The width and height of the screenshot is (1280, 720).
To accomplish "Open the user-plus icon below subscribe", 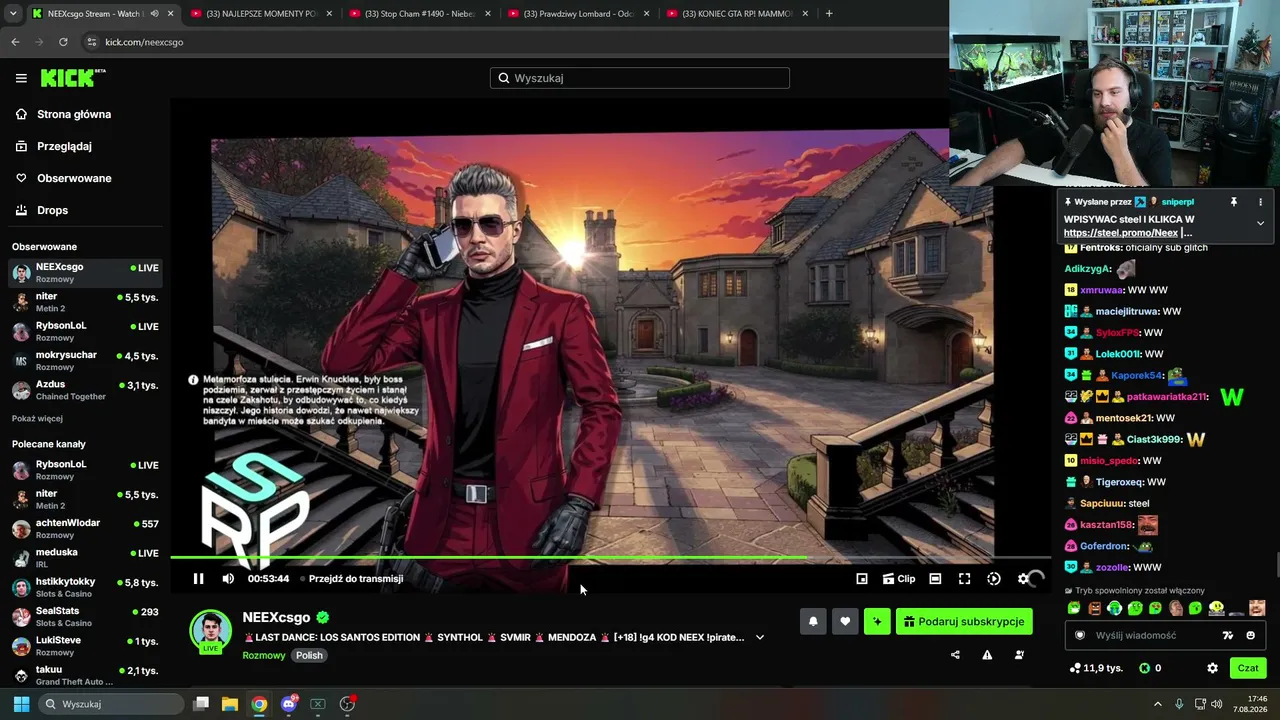I will pyautogui.click(x=1019, y=655).
